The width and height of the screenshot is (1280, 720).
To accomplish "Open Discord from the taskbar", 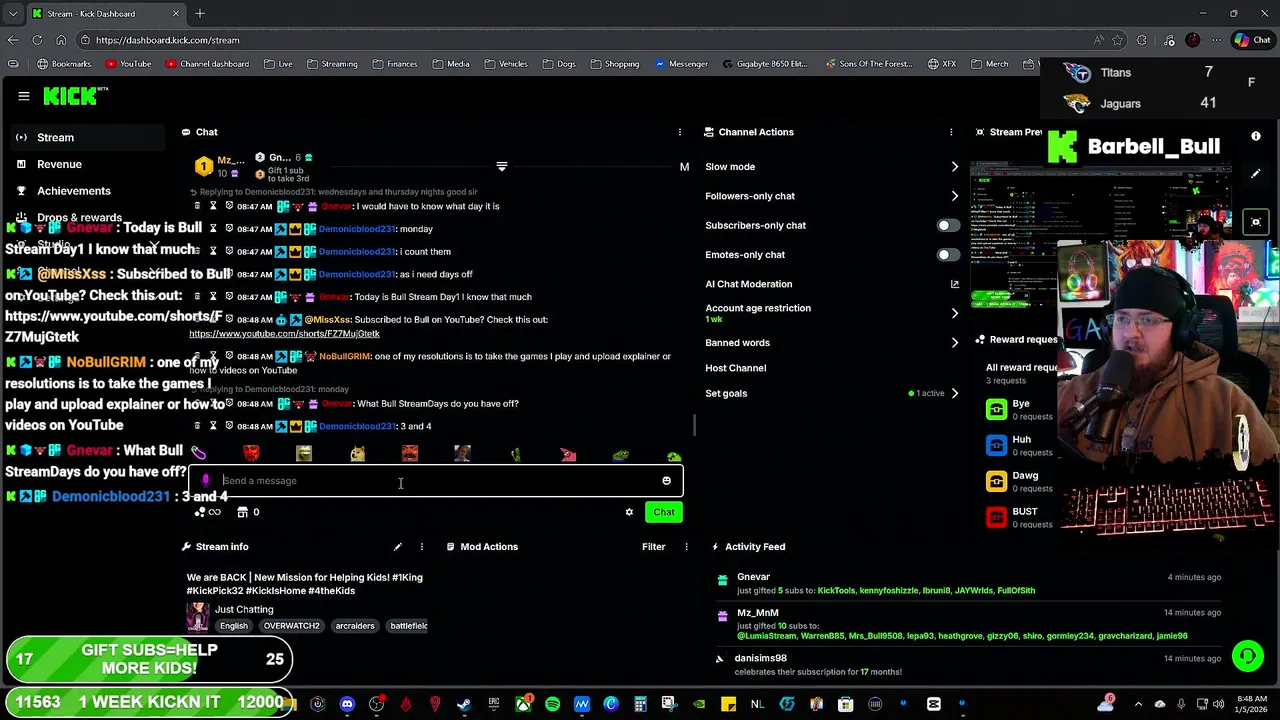I will coord(347,704).
